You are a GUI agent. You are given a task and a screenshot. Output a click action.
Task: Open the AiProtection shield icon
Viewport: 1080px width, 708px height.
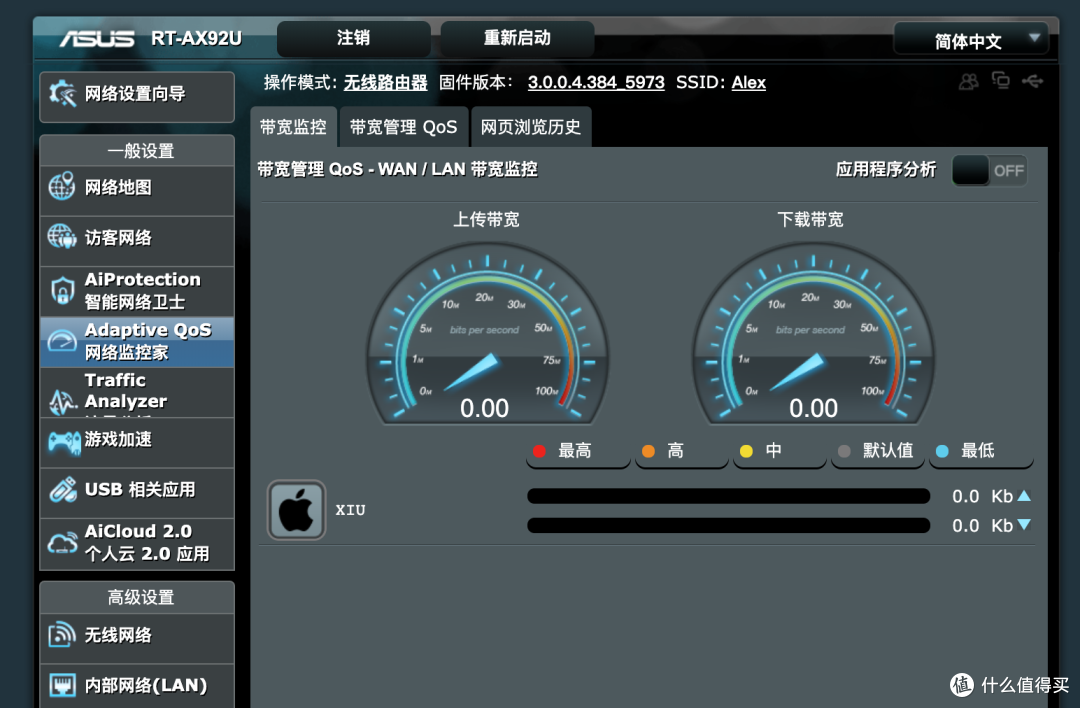[x=62, y=291]
